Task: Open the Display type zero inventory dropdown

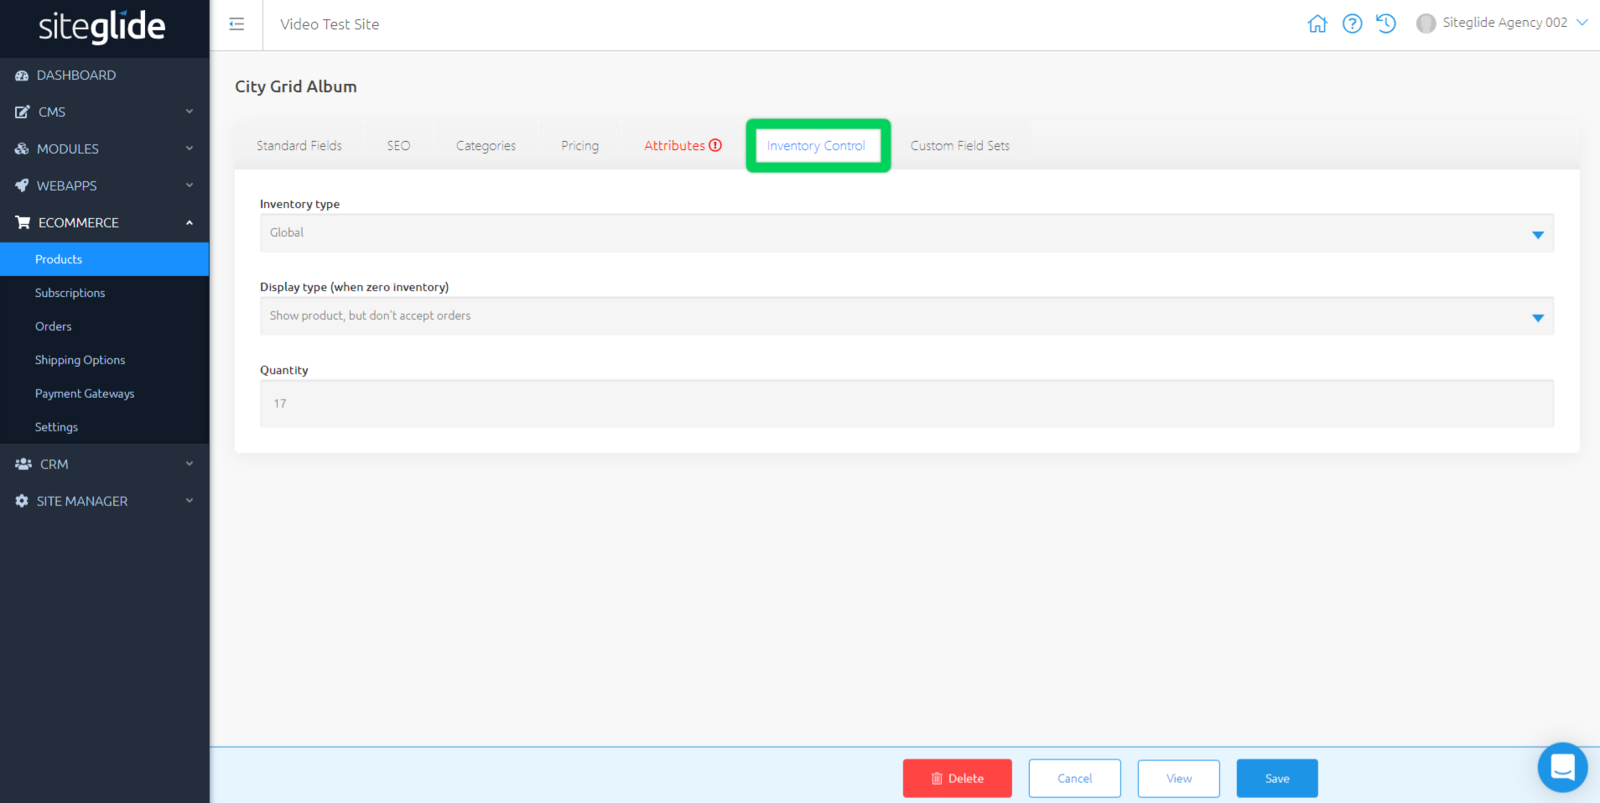Action: tap(906, 316)
